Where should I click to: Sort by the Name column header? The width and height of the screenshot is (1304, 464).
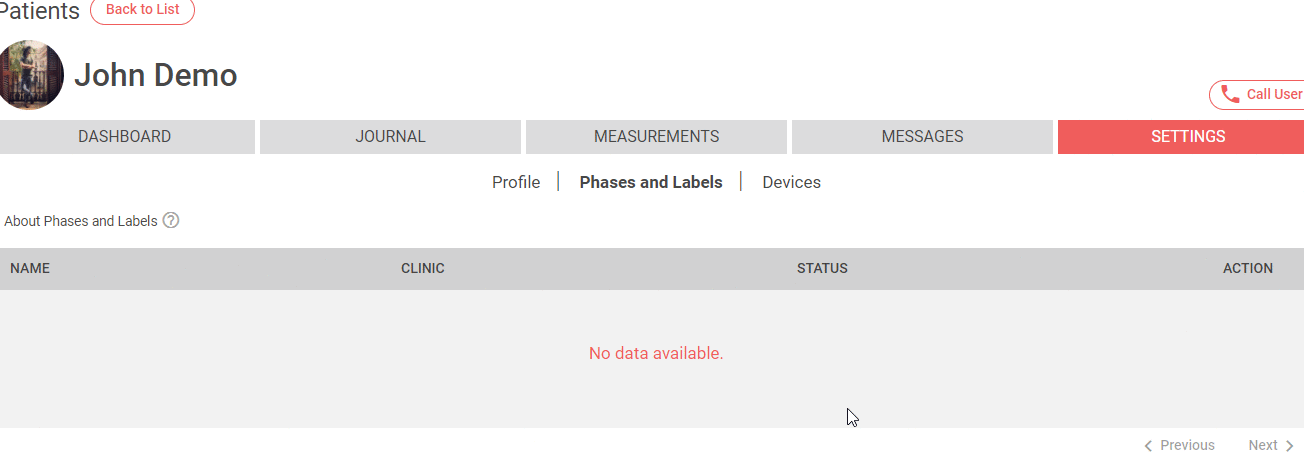[30, 268]
